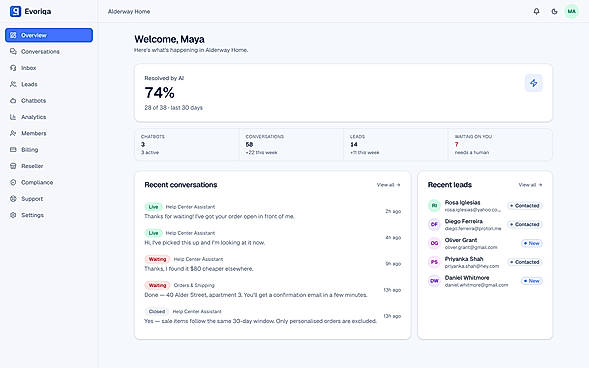Open Compliance settings page

tap(49, 182)
